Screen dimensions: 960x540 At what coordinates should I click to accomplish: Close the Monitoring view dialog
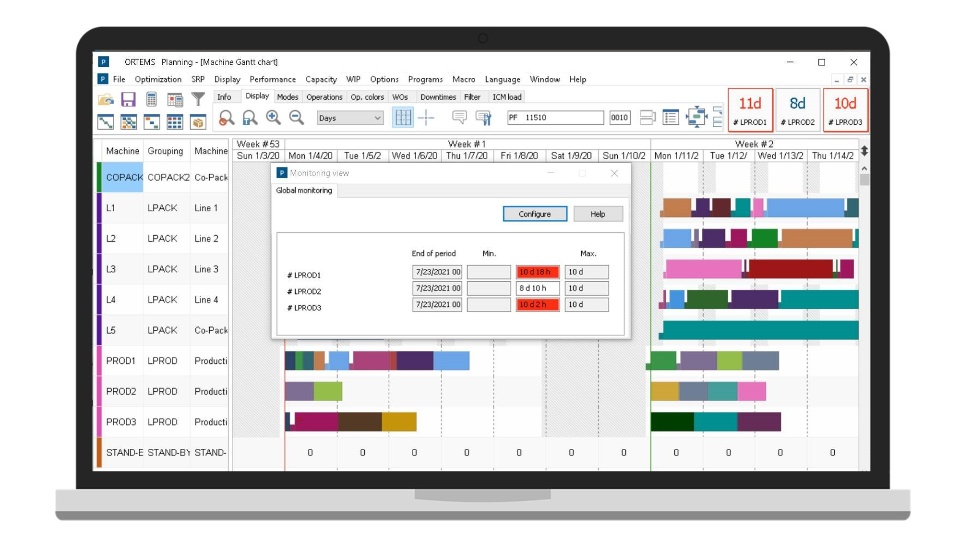click(614, 173)
